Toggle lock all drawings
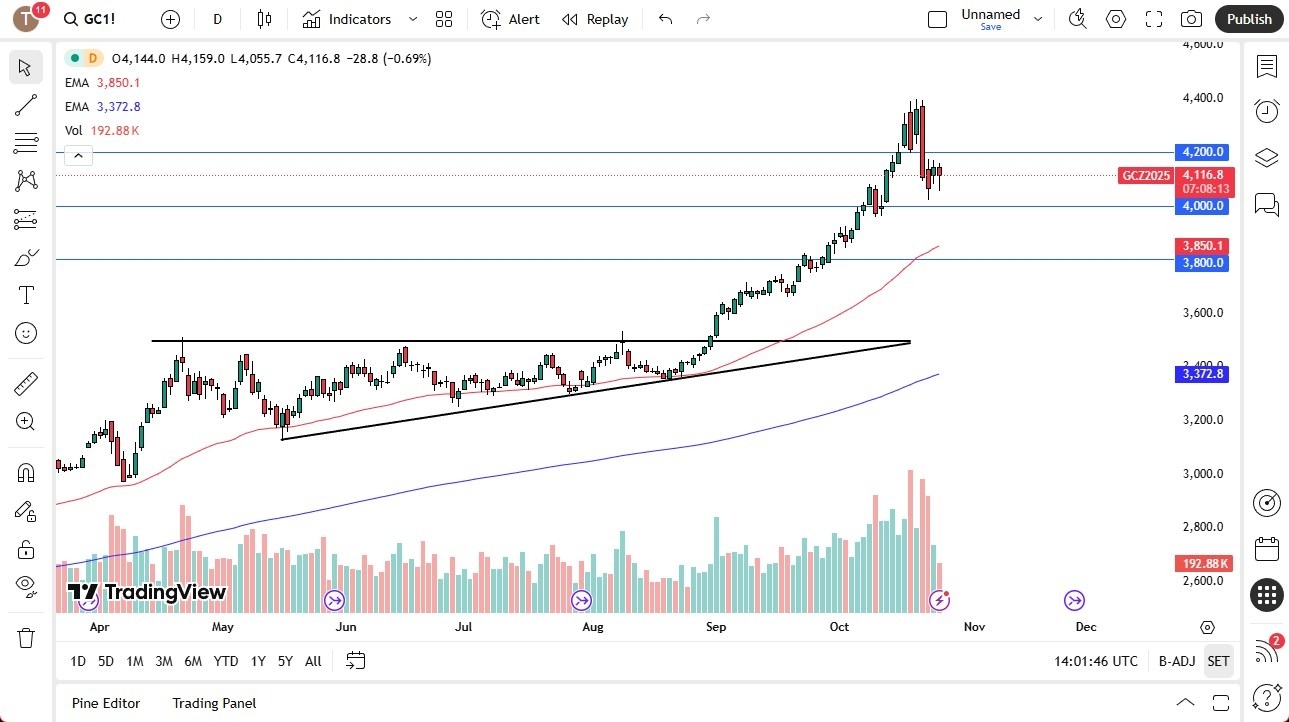 (x=25, y=549)
